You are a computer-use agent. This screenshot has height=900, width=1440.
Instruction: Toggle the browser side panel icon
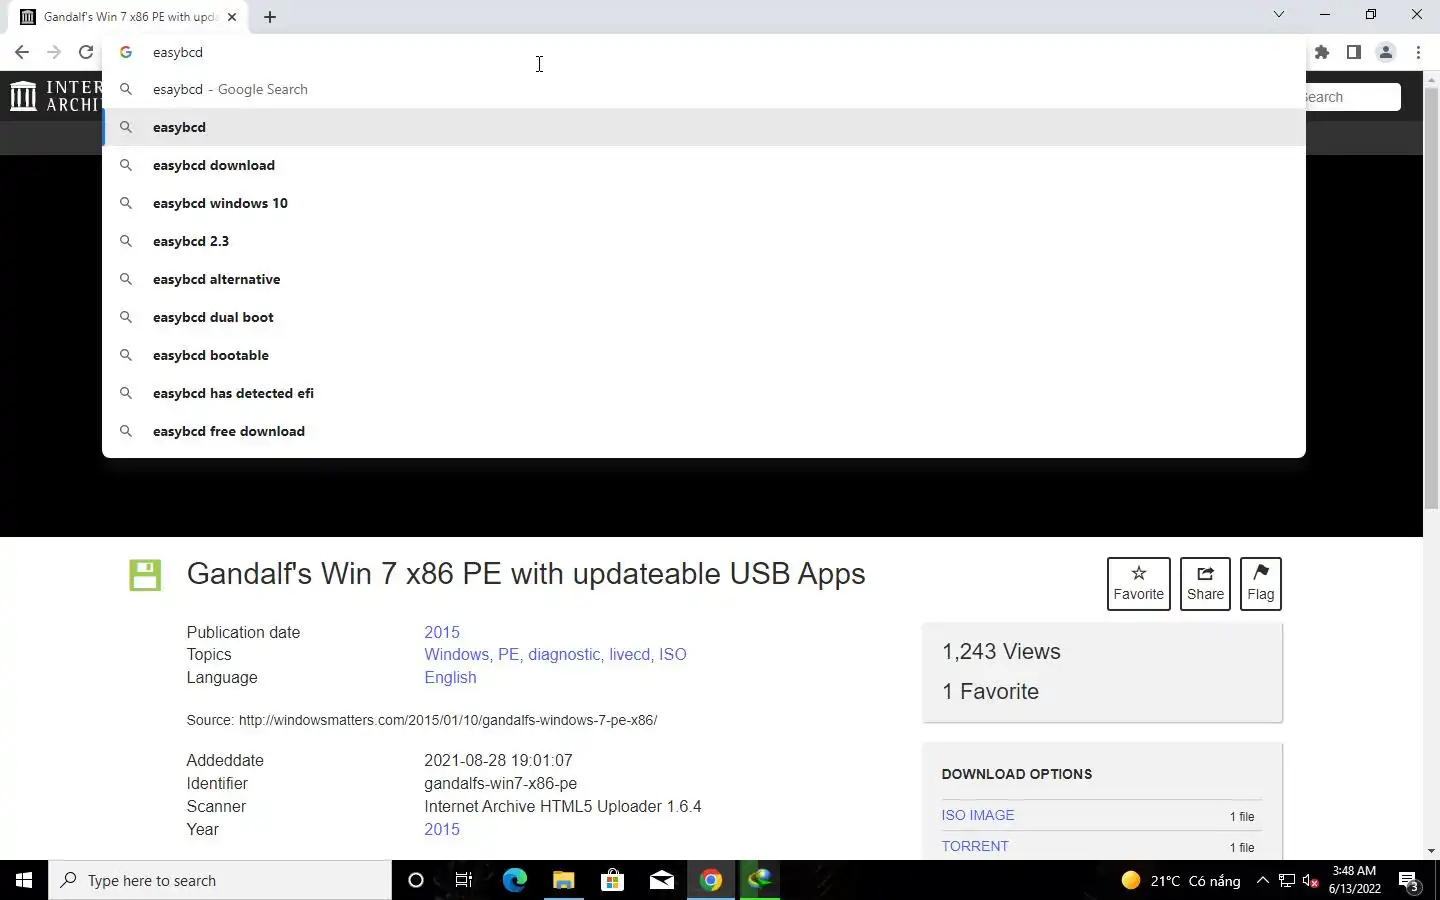(1354, 52)
